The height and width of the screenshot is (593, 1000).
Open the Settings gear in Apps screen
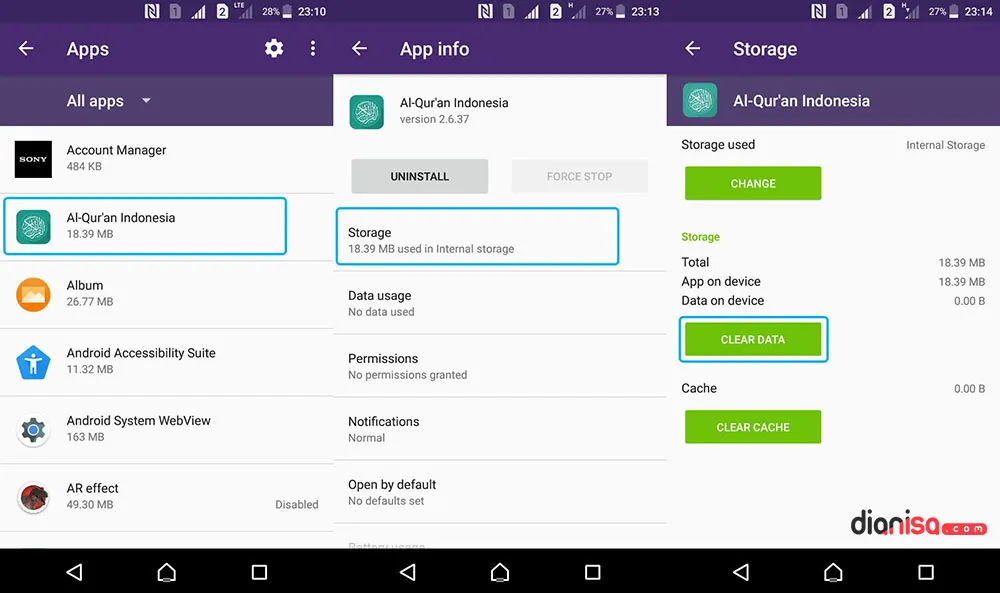(x=273, y=48)
